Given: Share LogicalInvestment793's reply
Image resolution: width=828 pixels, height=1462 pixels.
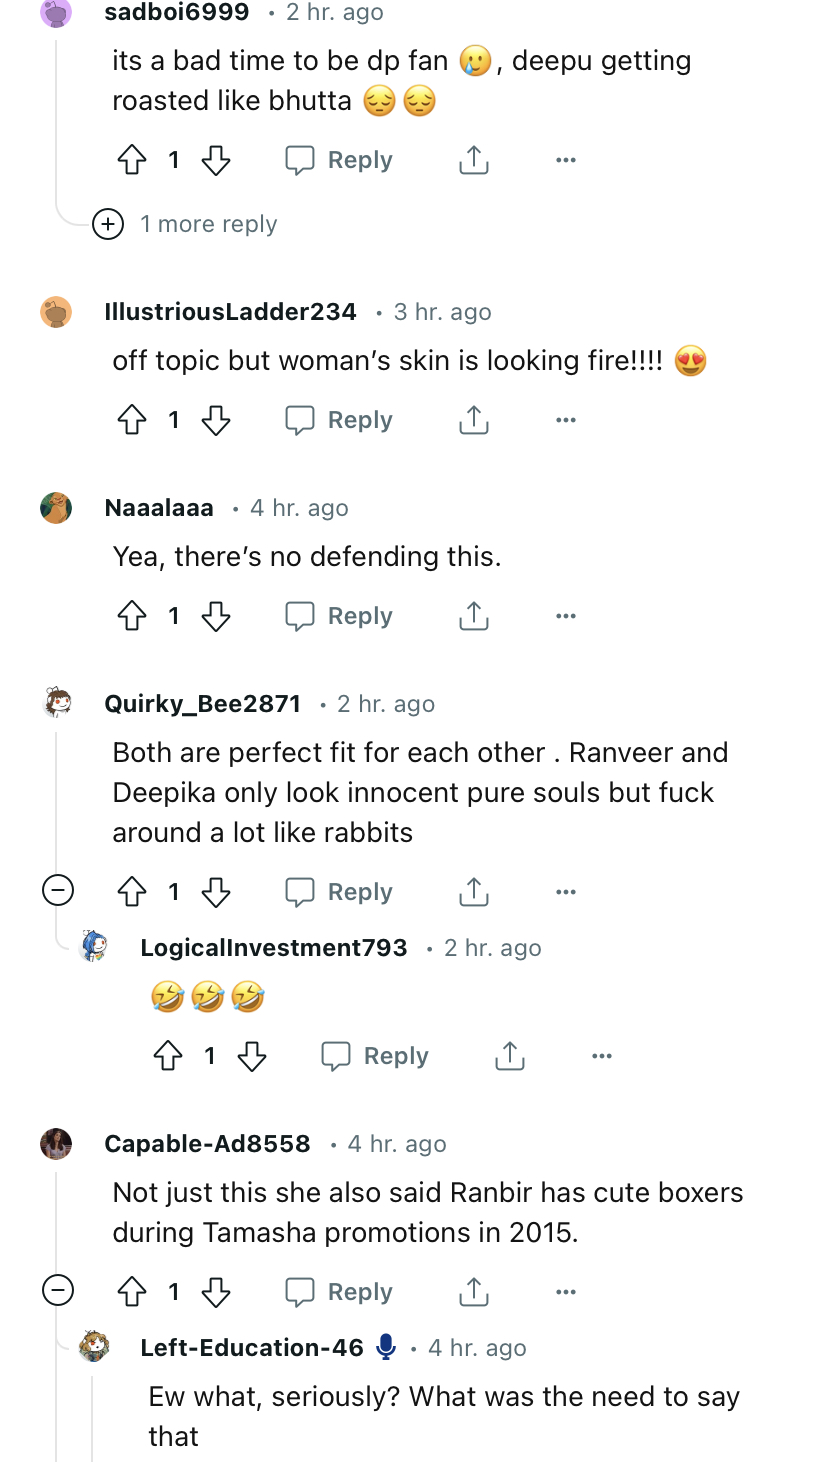Looking at the screenshot, I should [x=509, y=1056].
